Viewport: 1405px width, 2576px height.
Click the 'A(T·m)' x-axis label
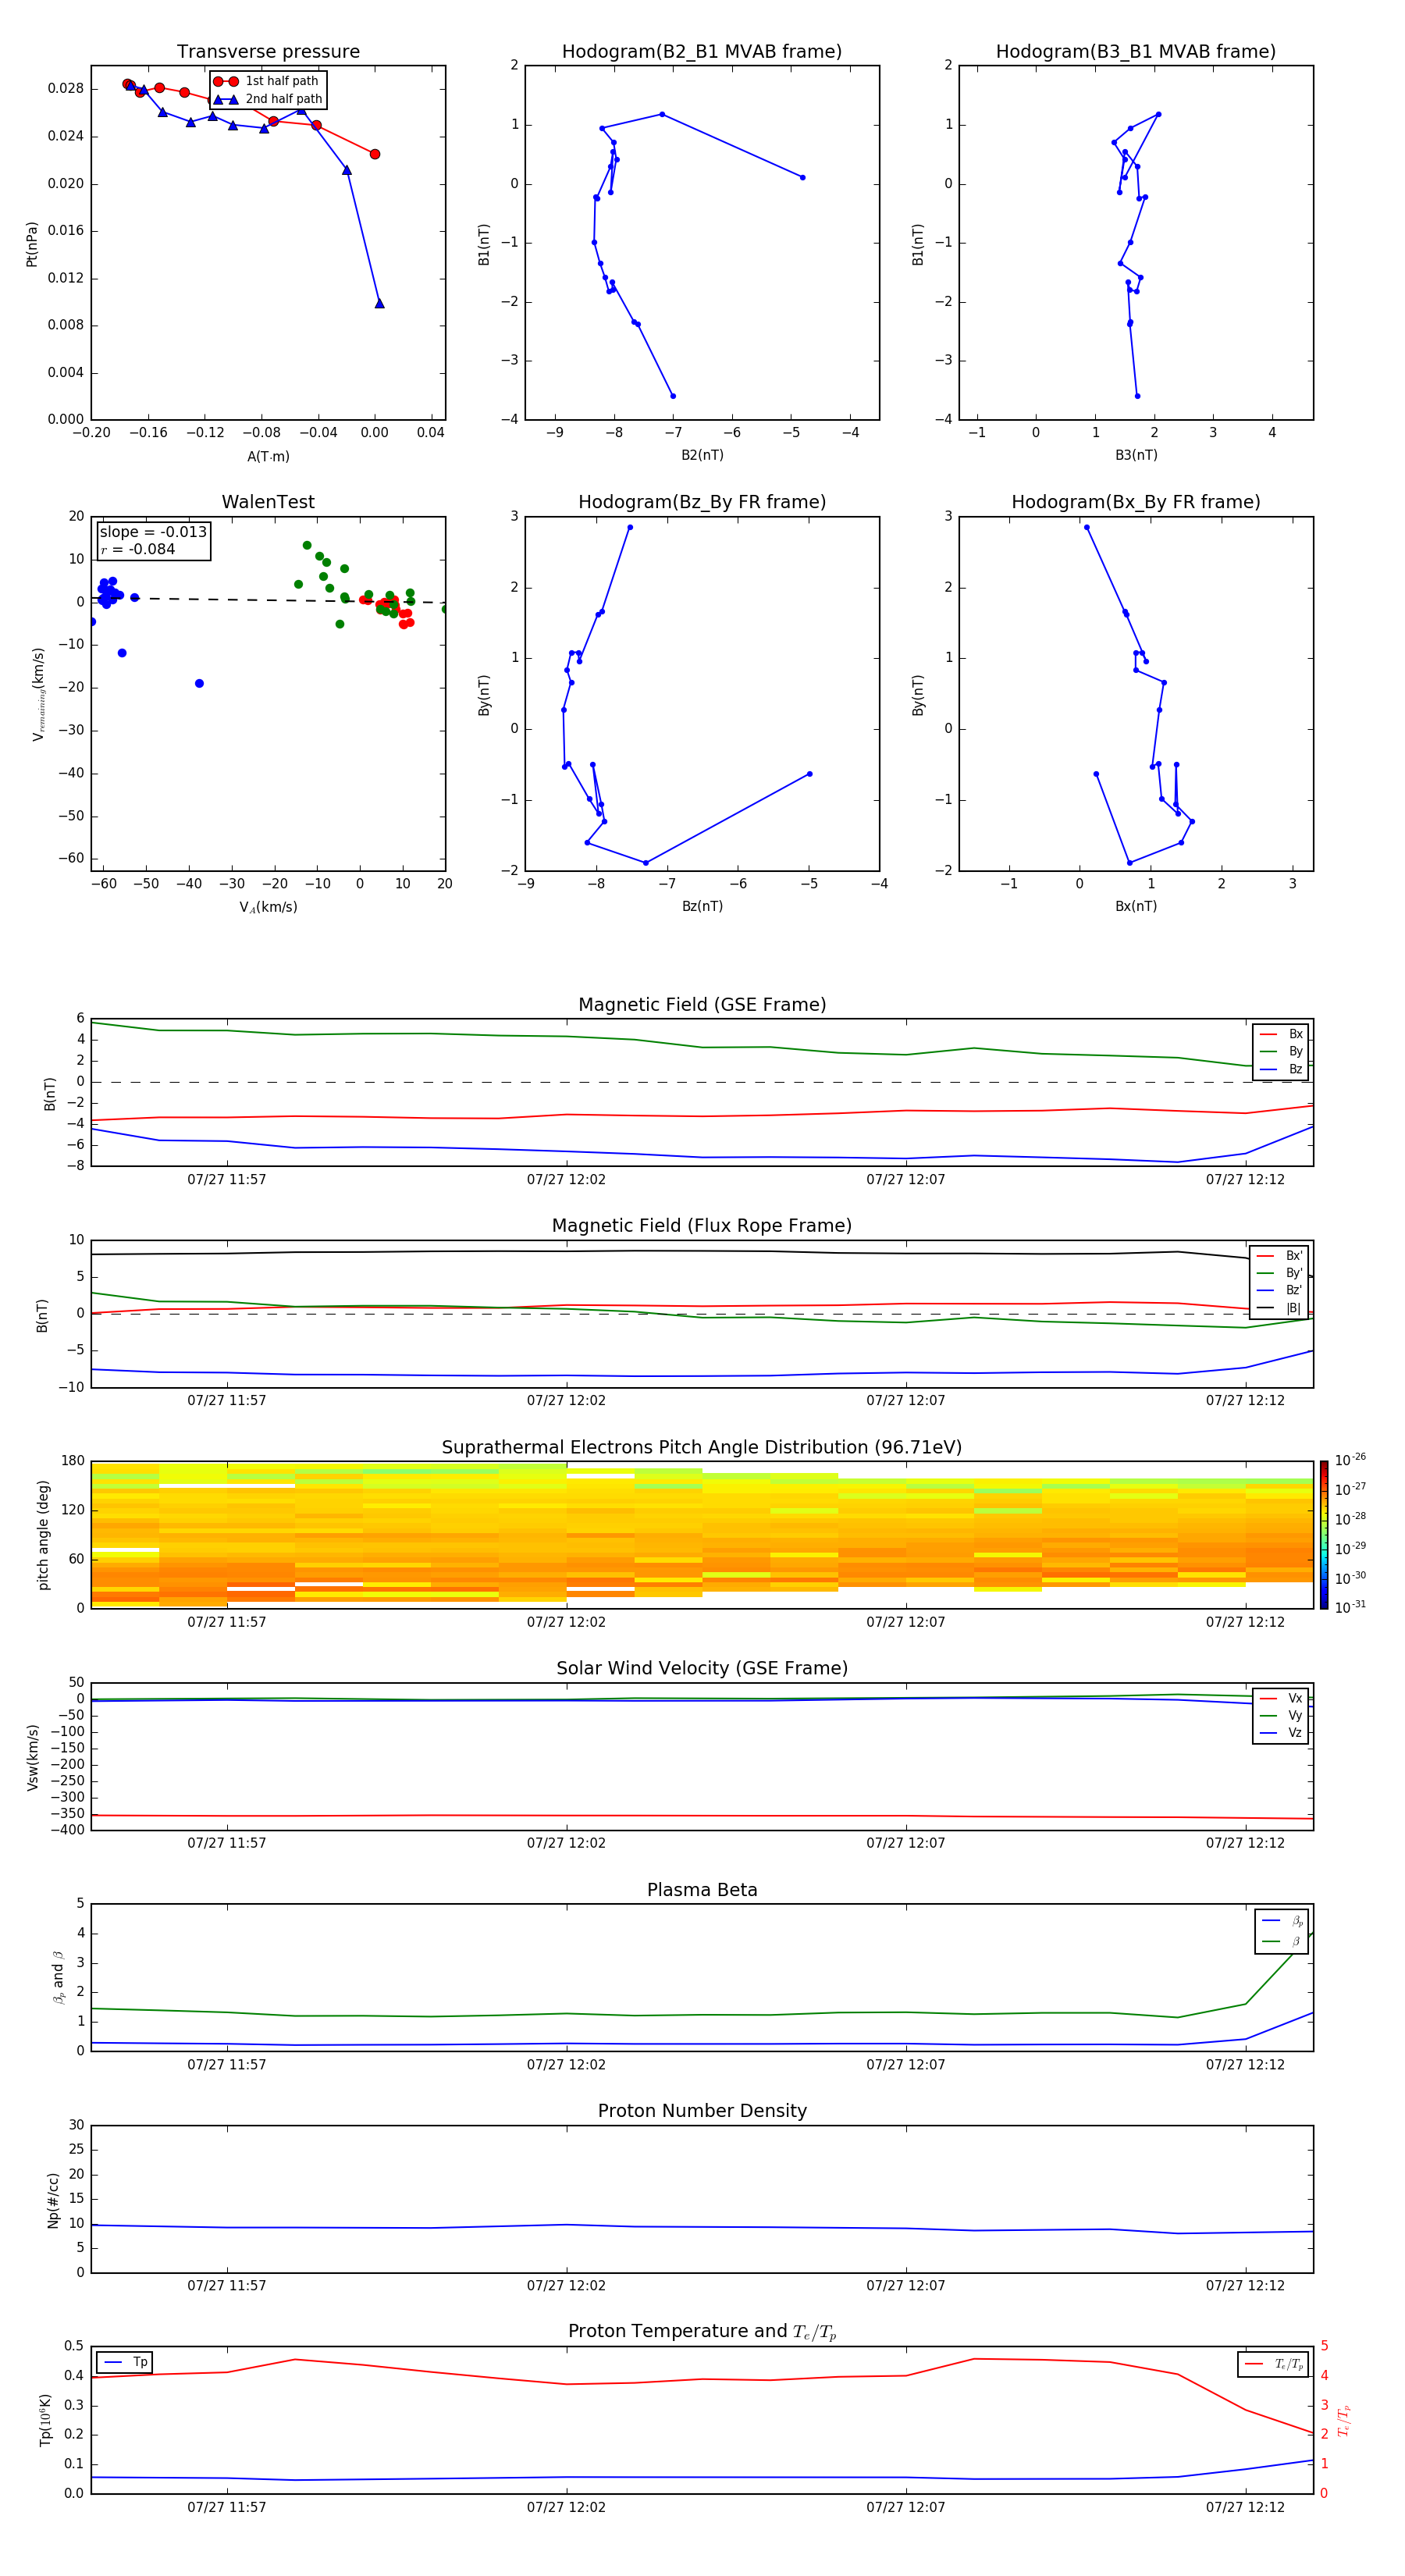(x=268, y=457)
